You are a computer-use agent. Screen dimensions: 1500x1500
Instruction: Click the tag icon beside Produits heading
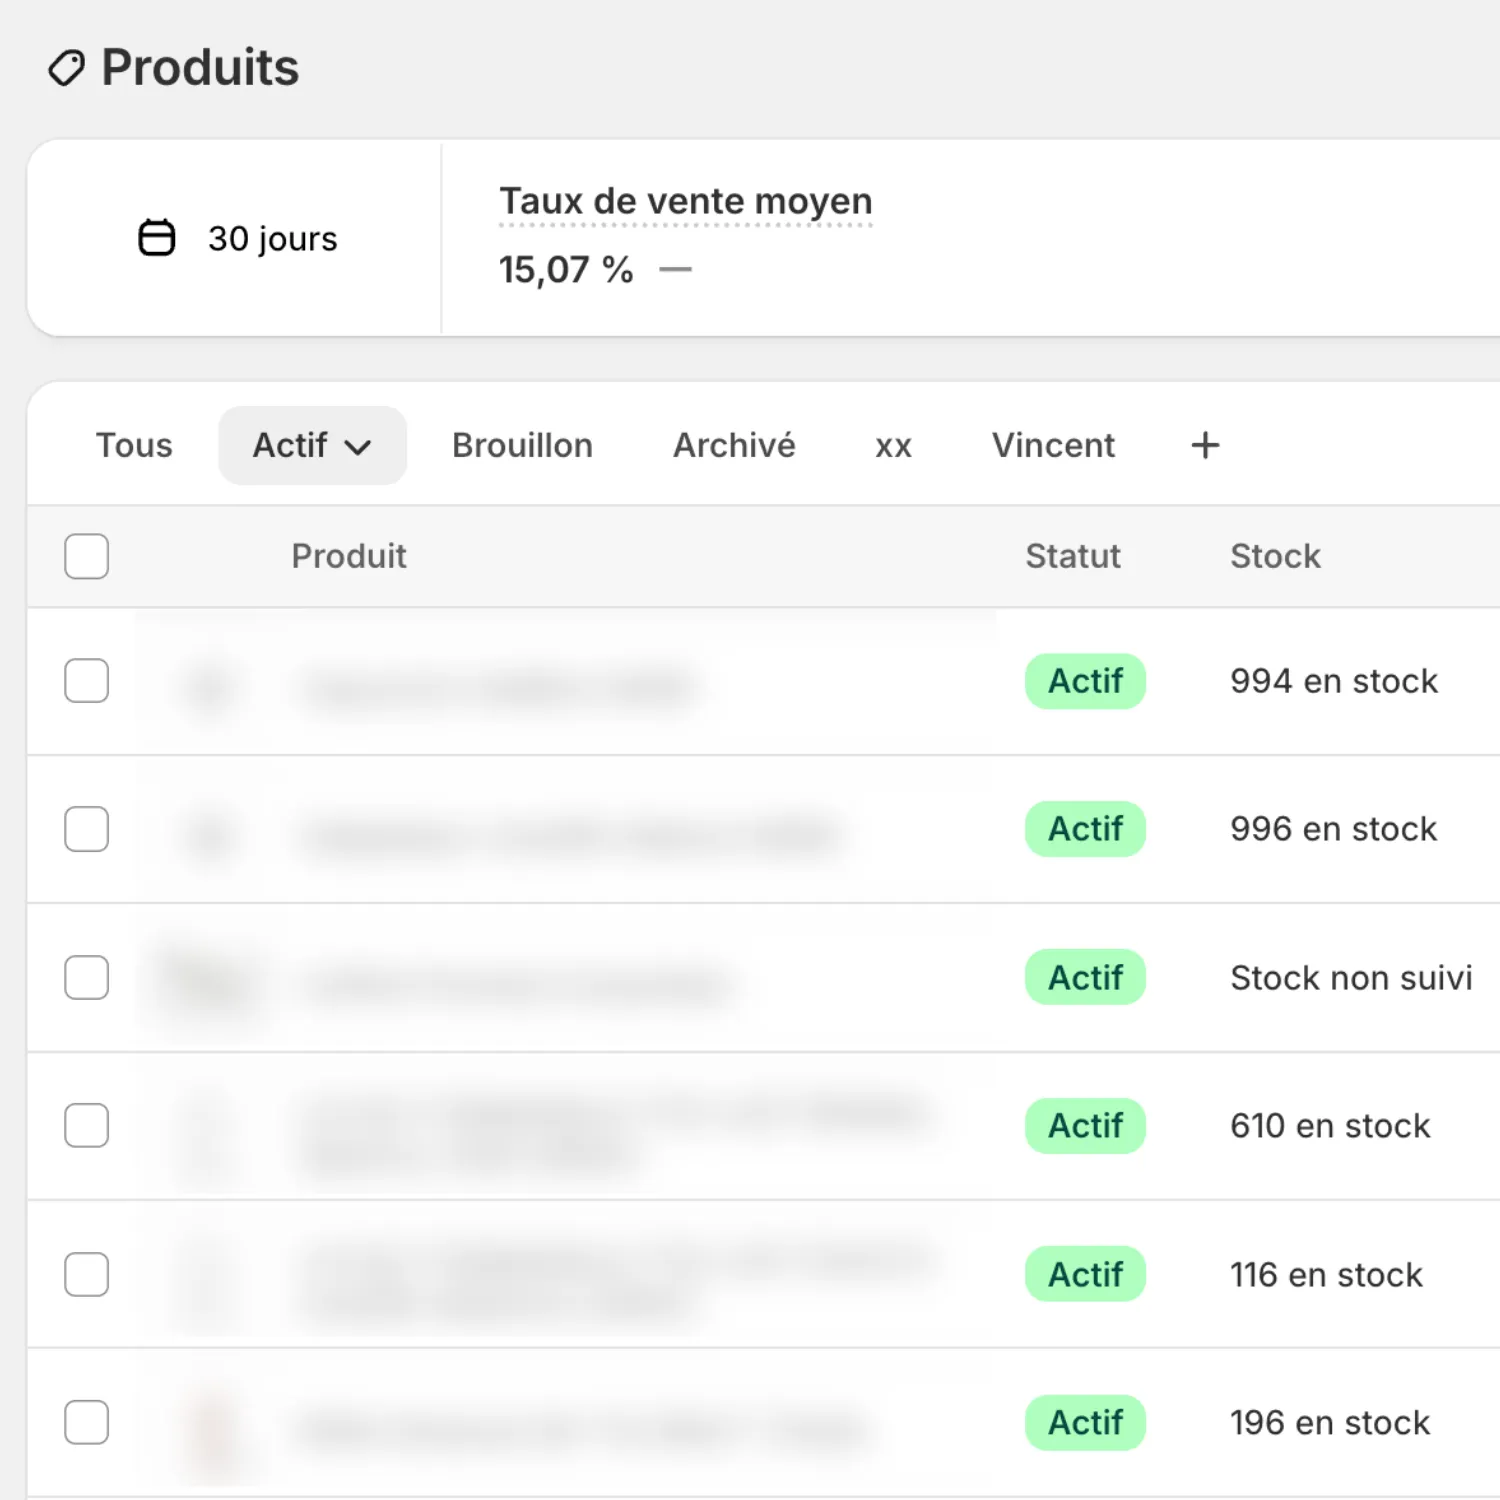pyautogui.click(x=66, y=67)
